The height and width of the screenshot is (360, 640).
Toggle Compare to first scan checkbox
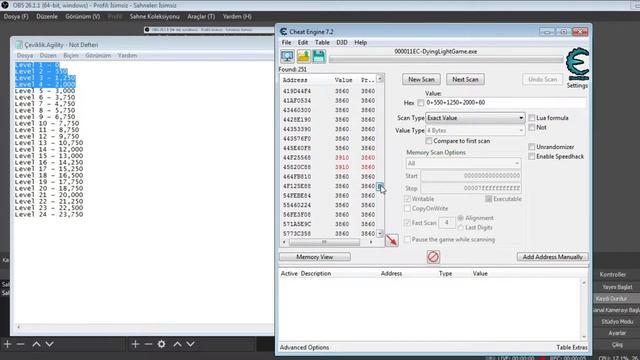[x=429, y=141]
